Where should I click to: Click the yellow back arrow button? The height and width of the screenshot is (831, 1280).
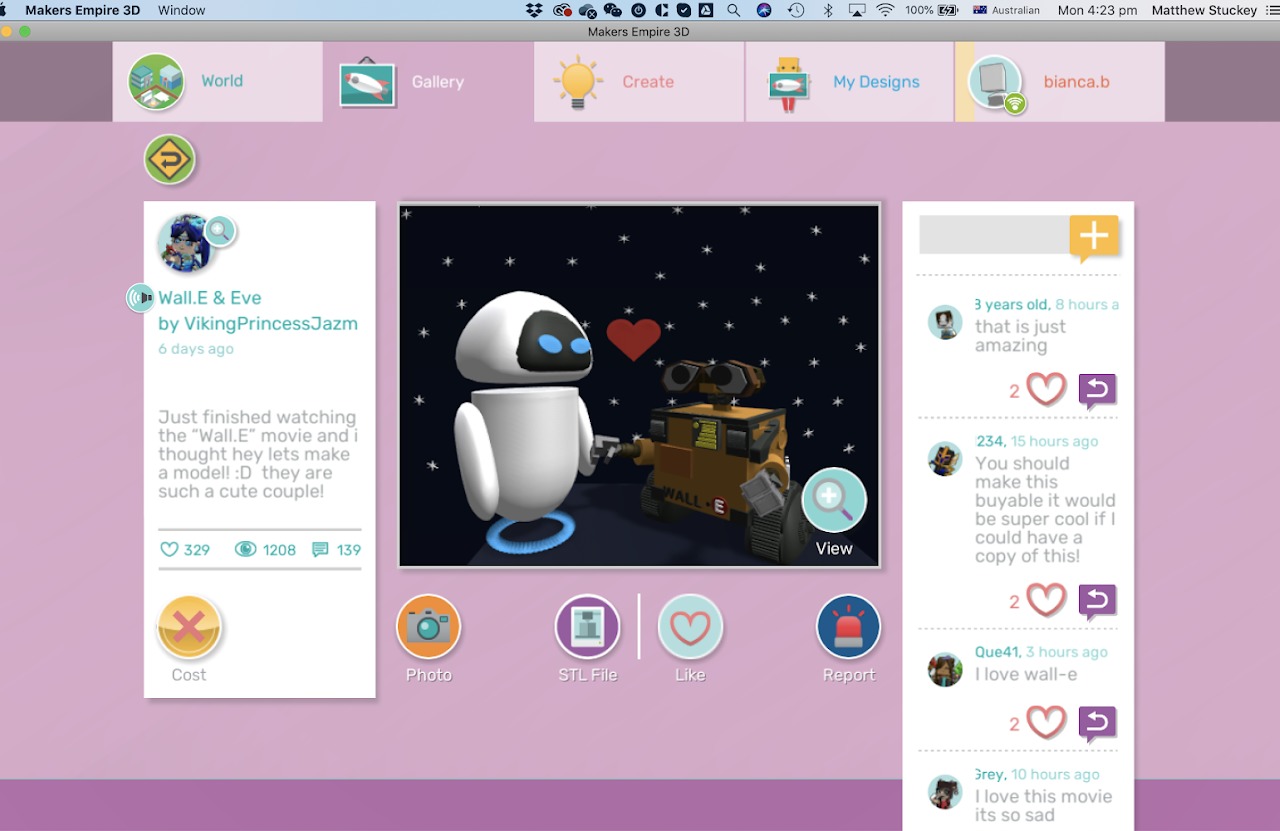(169, 159)
